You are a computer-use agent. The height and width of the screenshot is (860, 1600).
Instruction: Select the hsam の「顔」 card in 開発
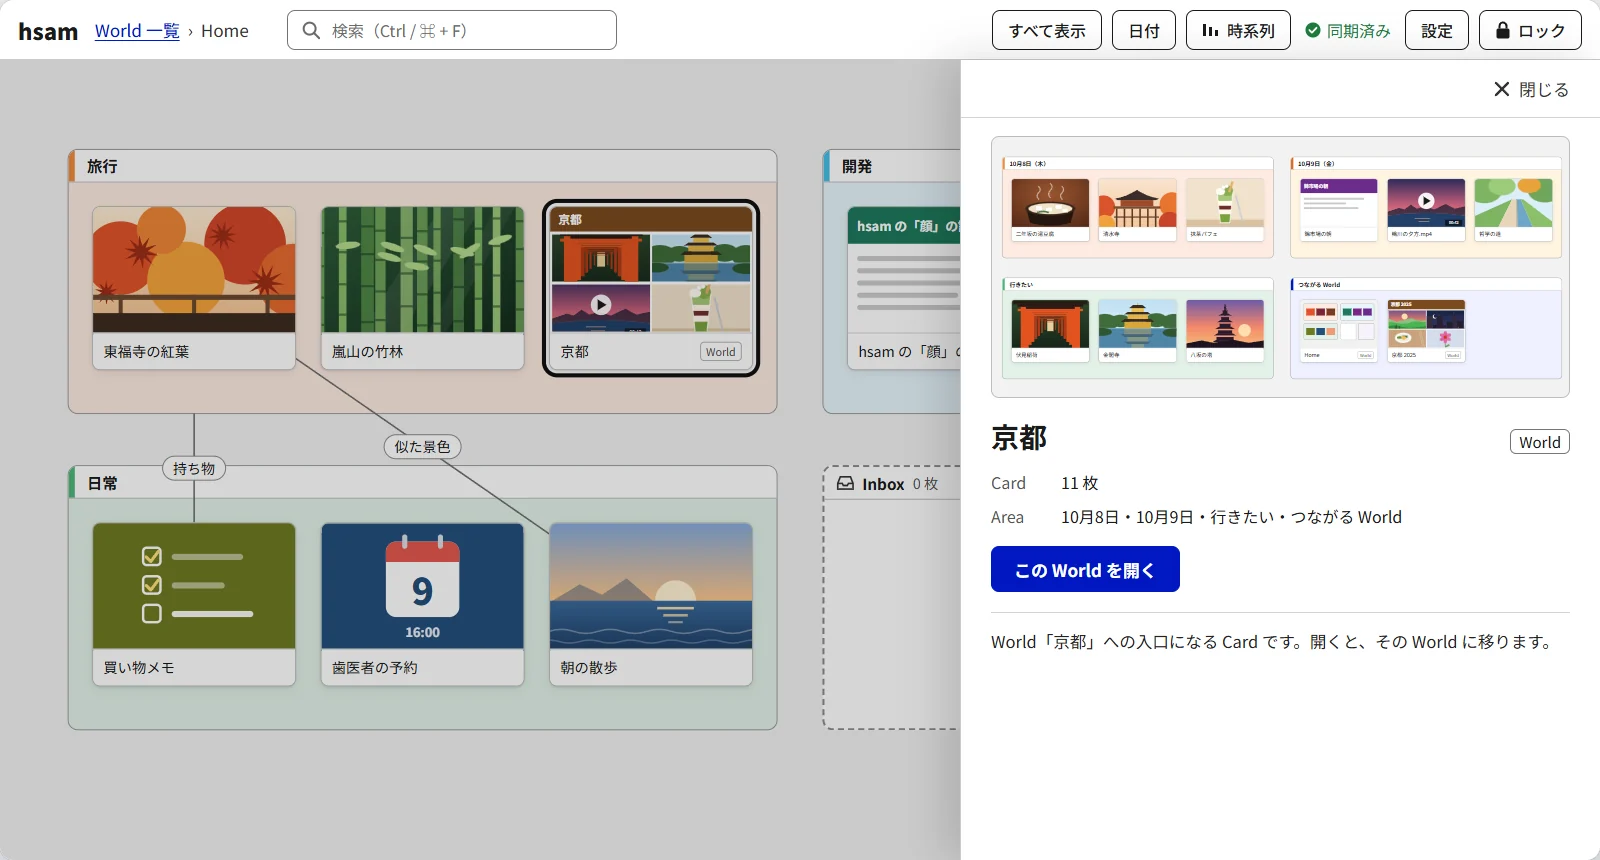(904, 288)
